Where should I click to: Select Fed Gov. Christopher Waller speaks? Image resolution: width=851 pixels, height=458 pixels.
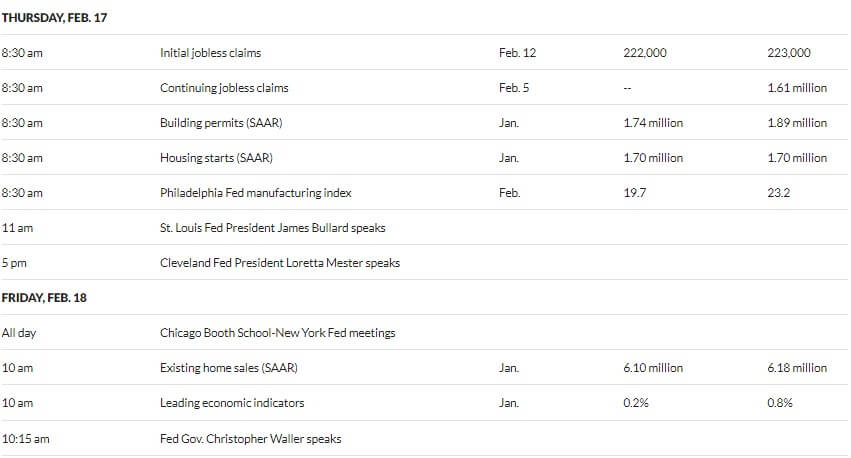[250, 438]
